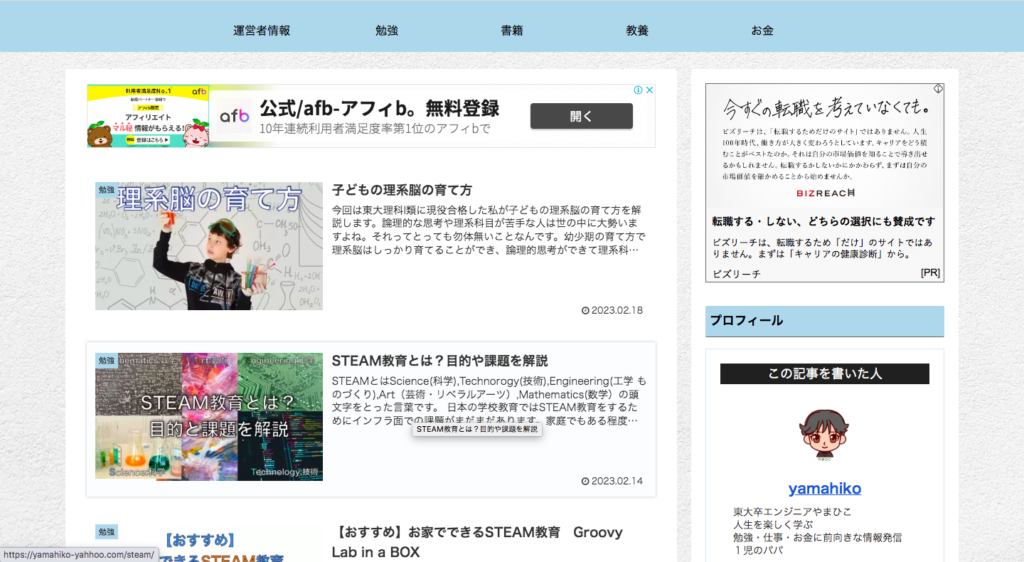1024x562 pixels.
Task: Open article 子どもの理系脳の育て方
Action: click(402, 190)
